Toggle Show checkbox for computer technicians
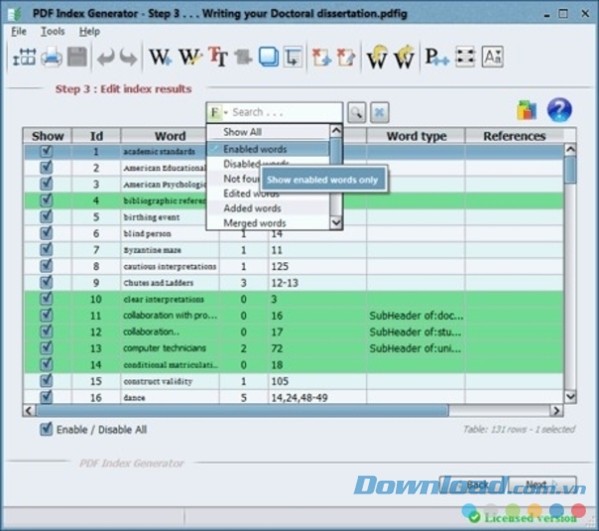The height and width of the screenshot is (531, 599). [47, 348]
